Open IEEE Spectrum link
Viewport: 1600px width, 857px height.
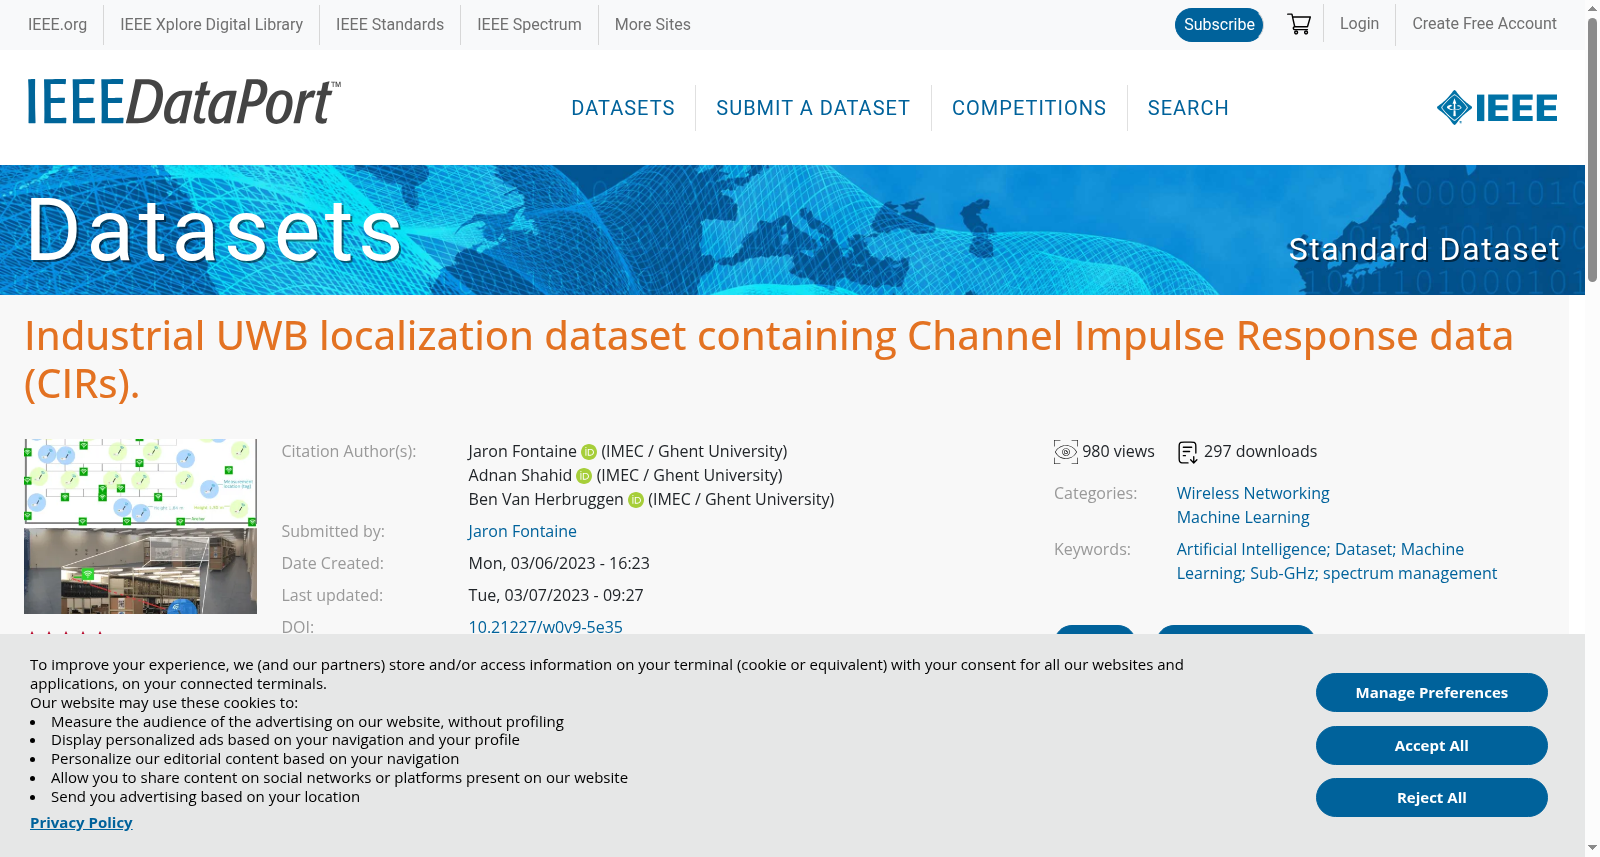pos(529,24)
